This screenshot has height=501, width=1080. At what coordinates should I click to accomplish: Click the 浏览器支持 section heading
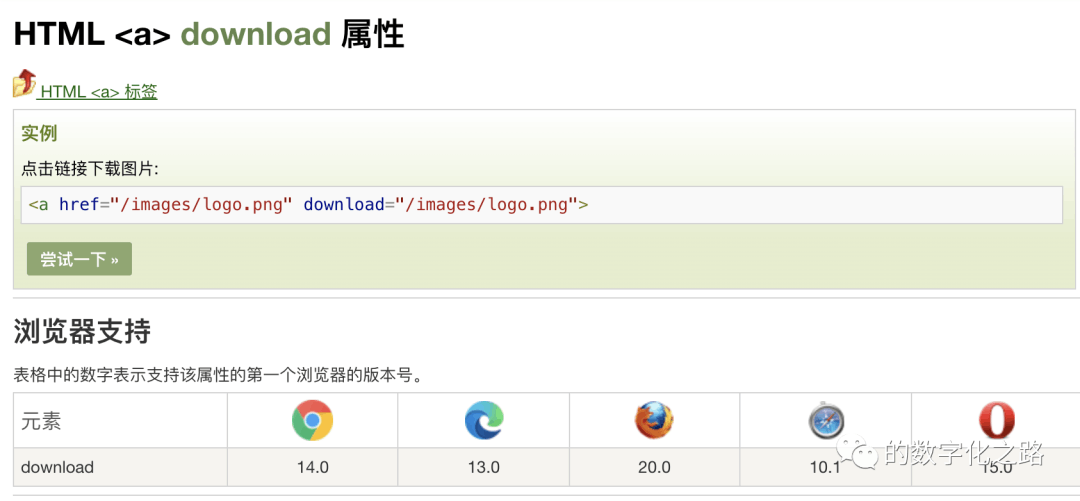point(82,333)
